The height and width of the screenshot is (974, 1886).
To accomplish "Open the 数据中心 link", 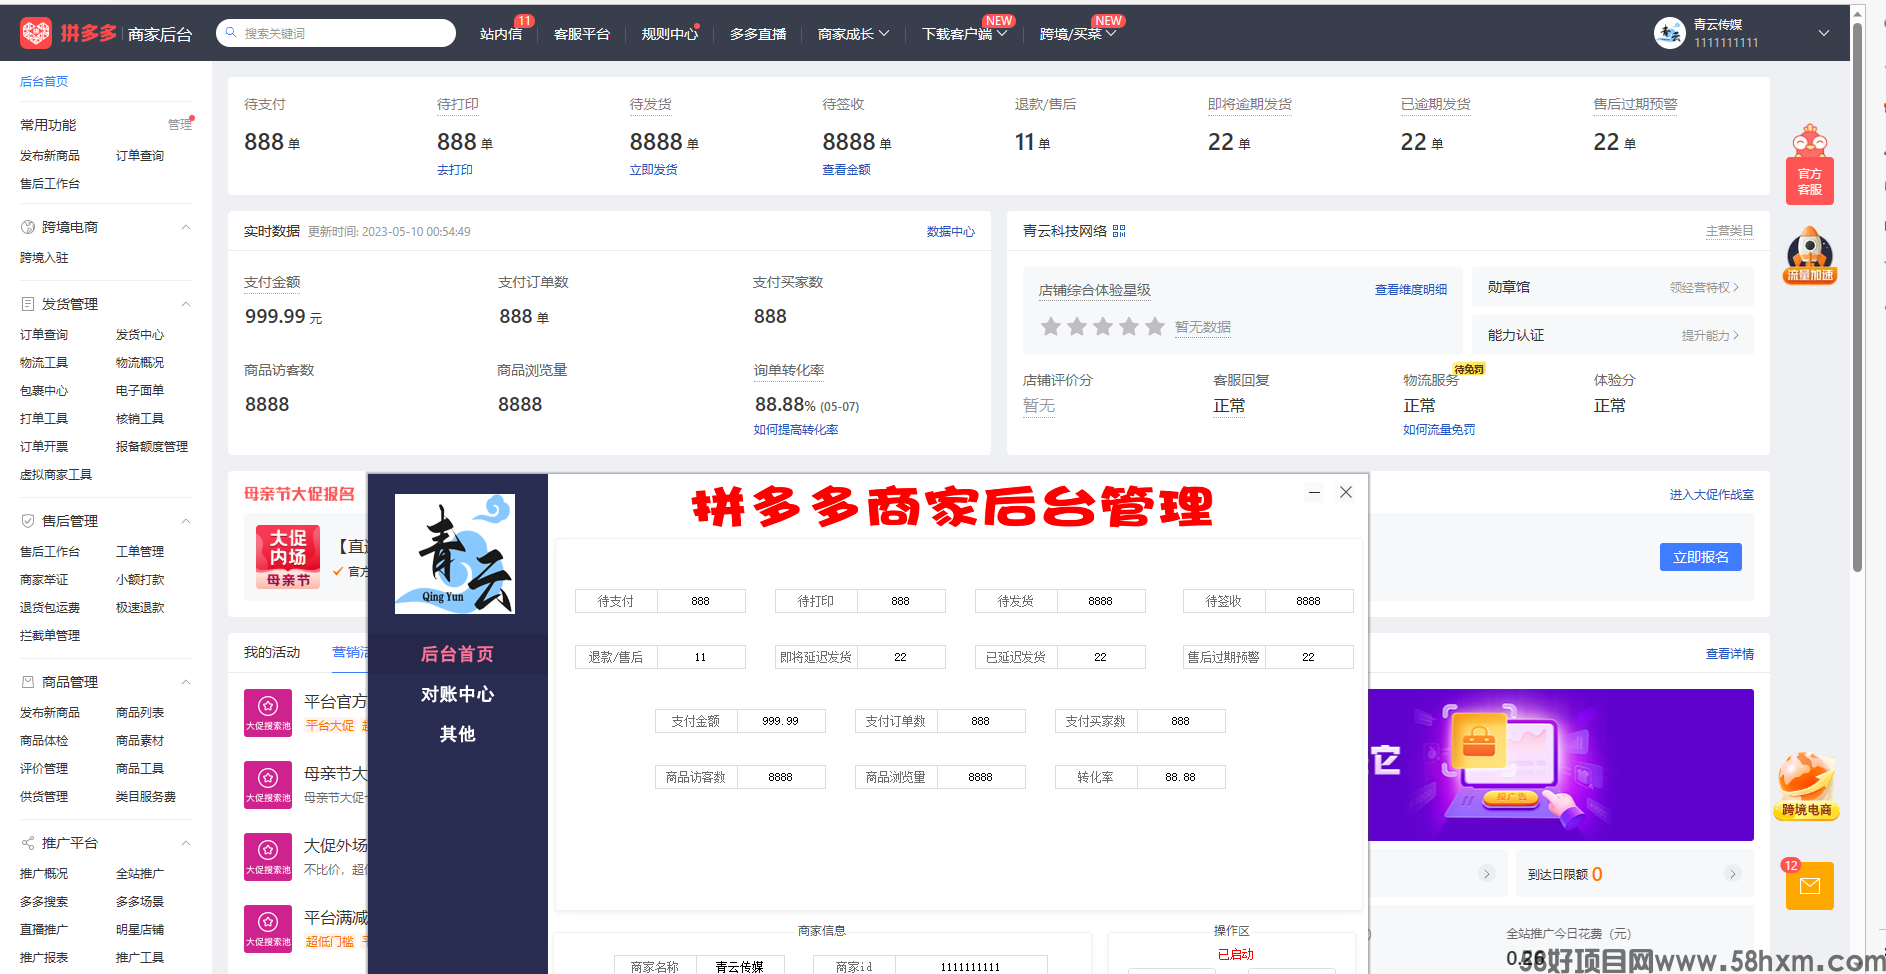I will (x=950, y=231).
